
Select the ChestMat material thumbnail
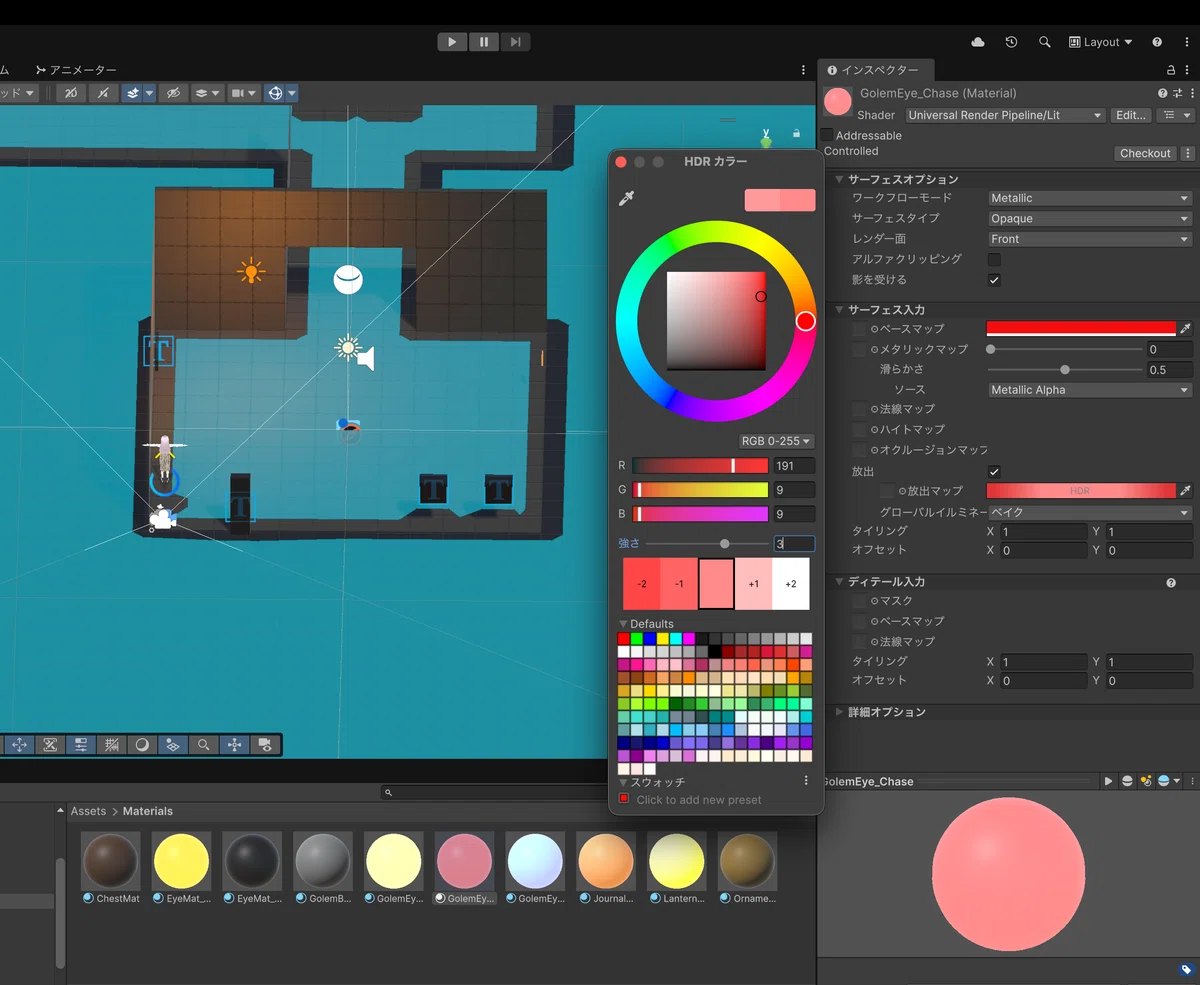point(111,862)
